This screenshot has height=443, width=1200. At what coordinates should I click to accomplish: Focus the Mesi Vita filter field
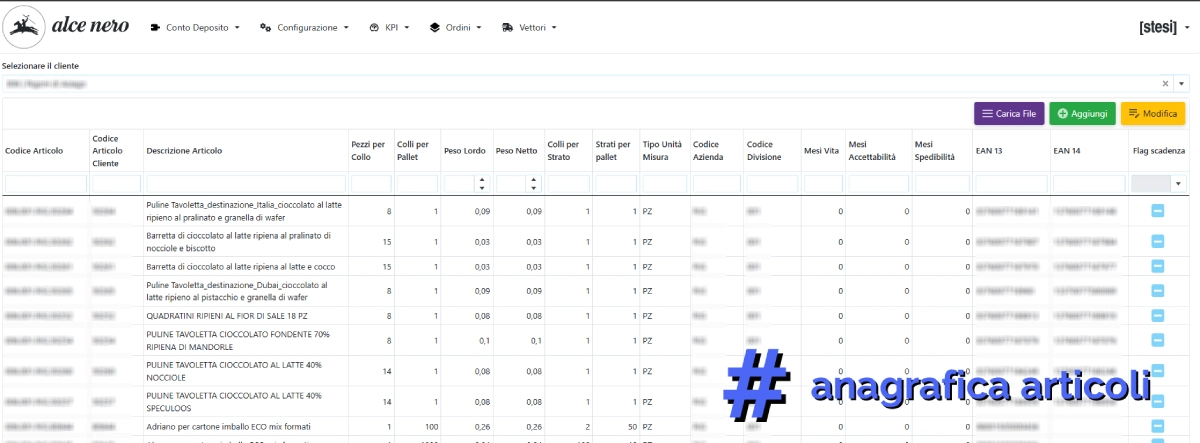pos(823,184)
